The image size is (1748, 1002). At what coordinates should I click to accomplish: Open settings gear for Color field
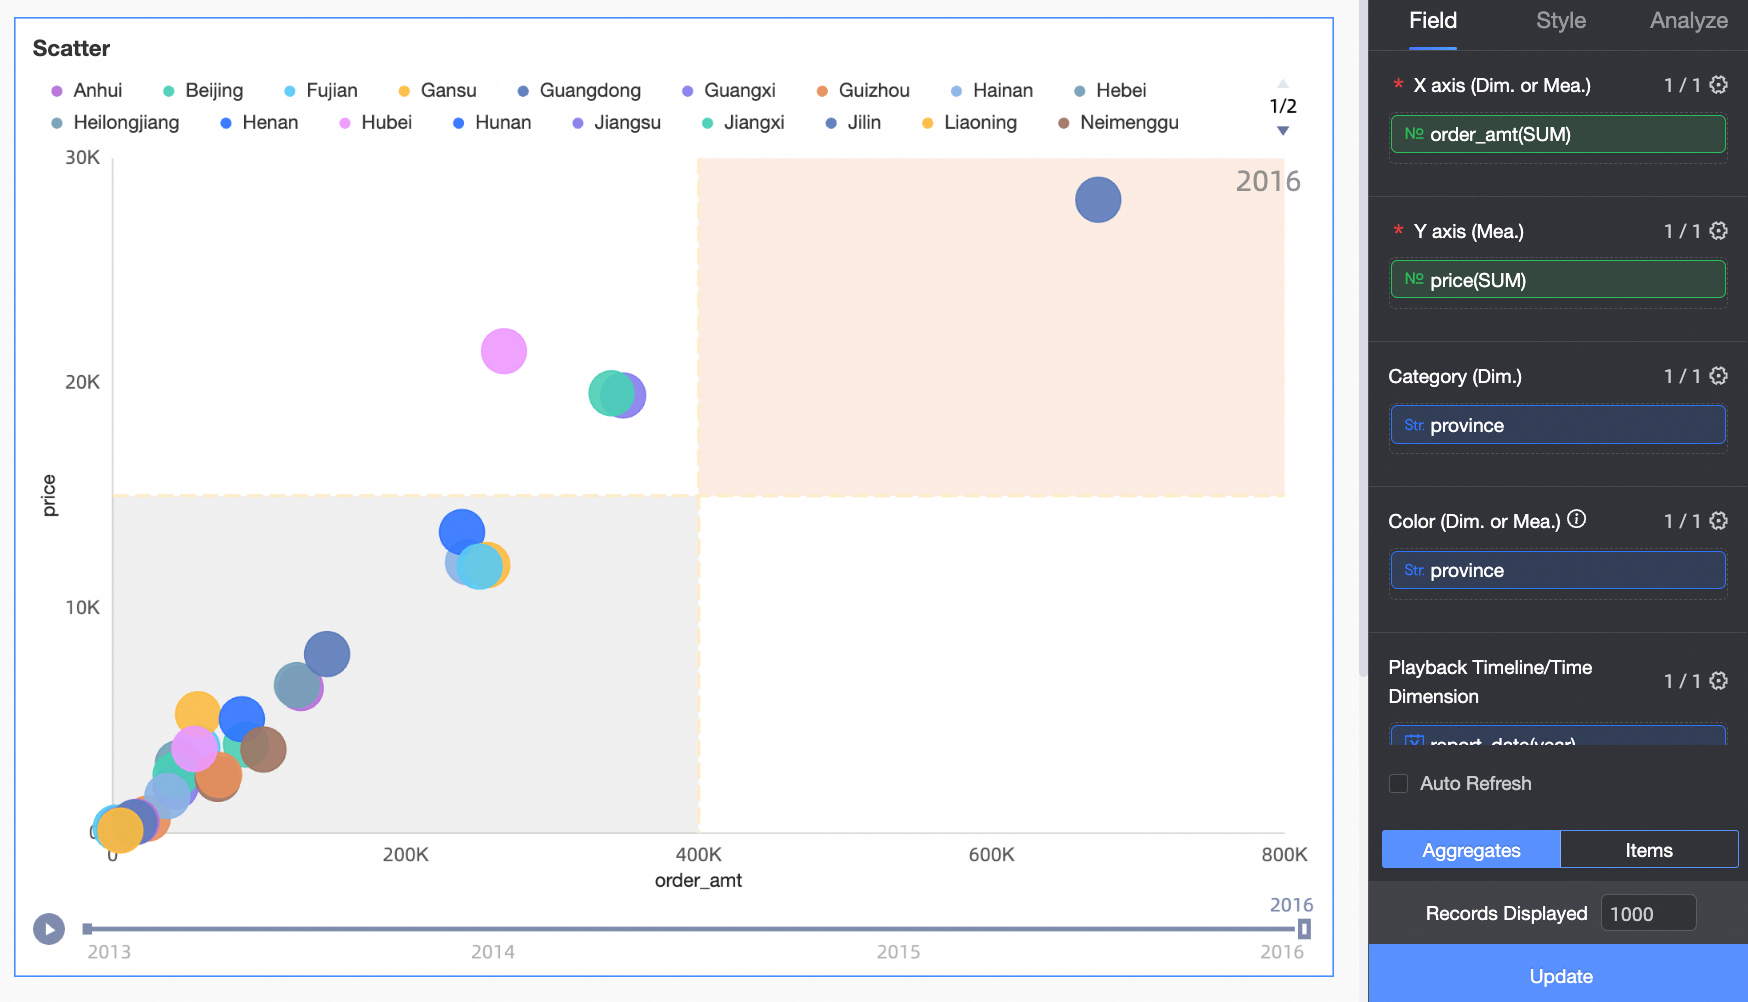pos(1718,521)
